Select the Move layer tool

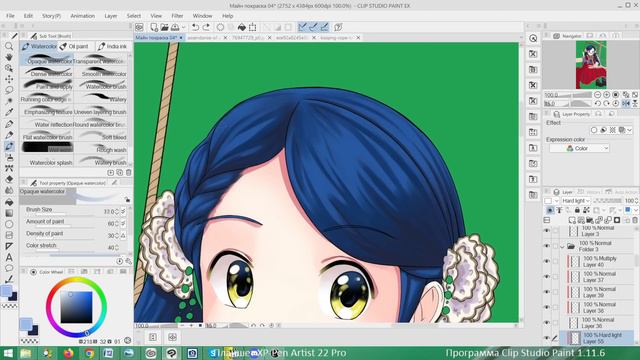pyautogui.click(x=9, y=79)
